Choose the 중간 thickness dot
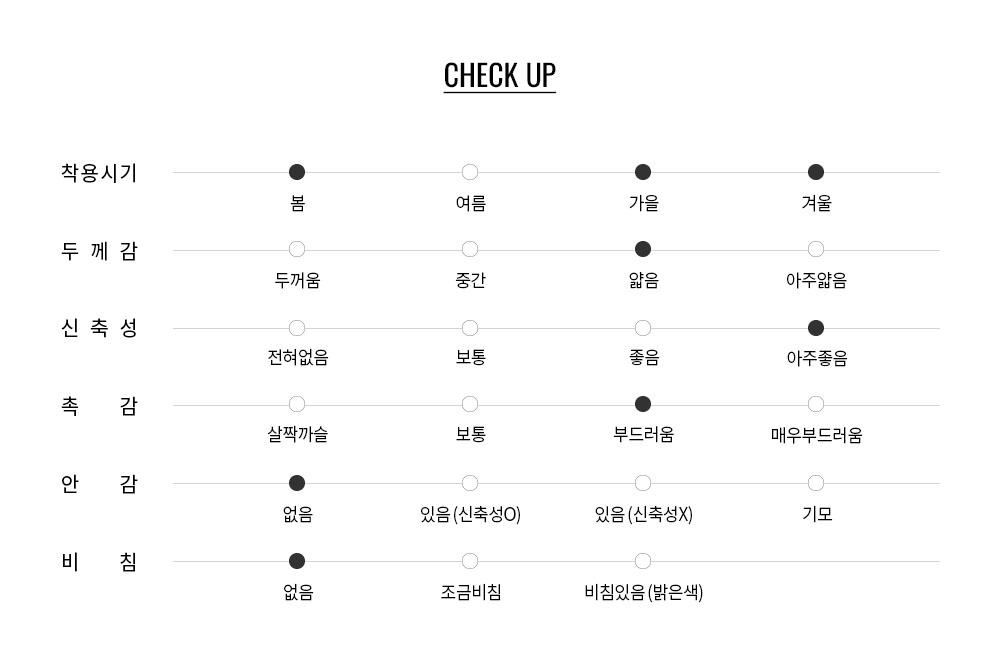Image resolution: width=1000 pixels, height=661 pixels. (x=470, y=249)
